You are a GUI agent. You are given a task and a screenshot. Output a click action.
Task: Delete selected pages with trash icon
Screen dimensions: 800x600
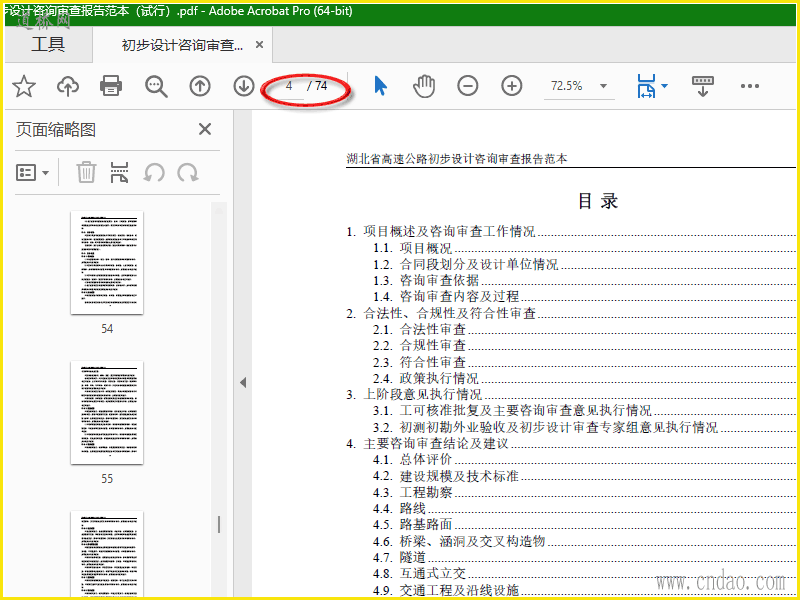click(x=86, y=172)
